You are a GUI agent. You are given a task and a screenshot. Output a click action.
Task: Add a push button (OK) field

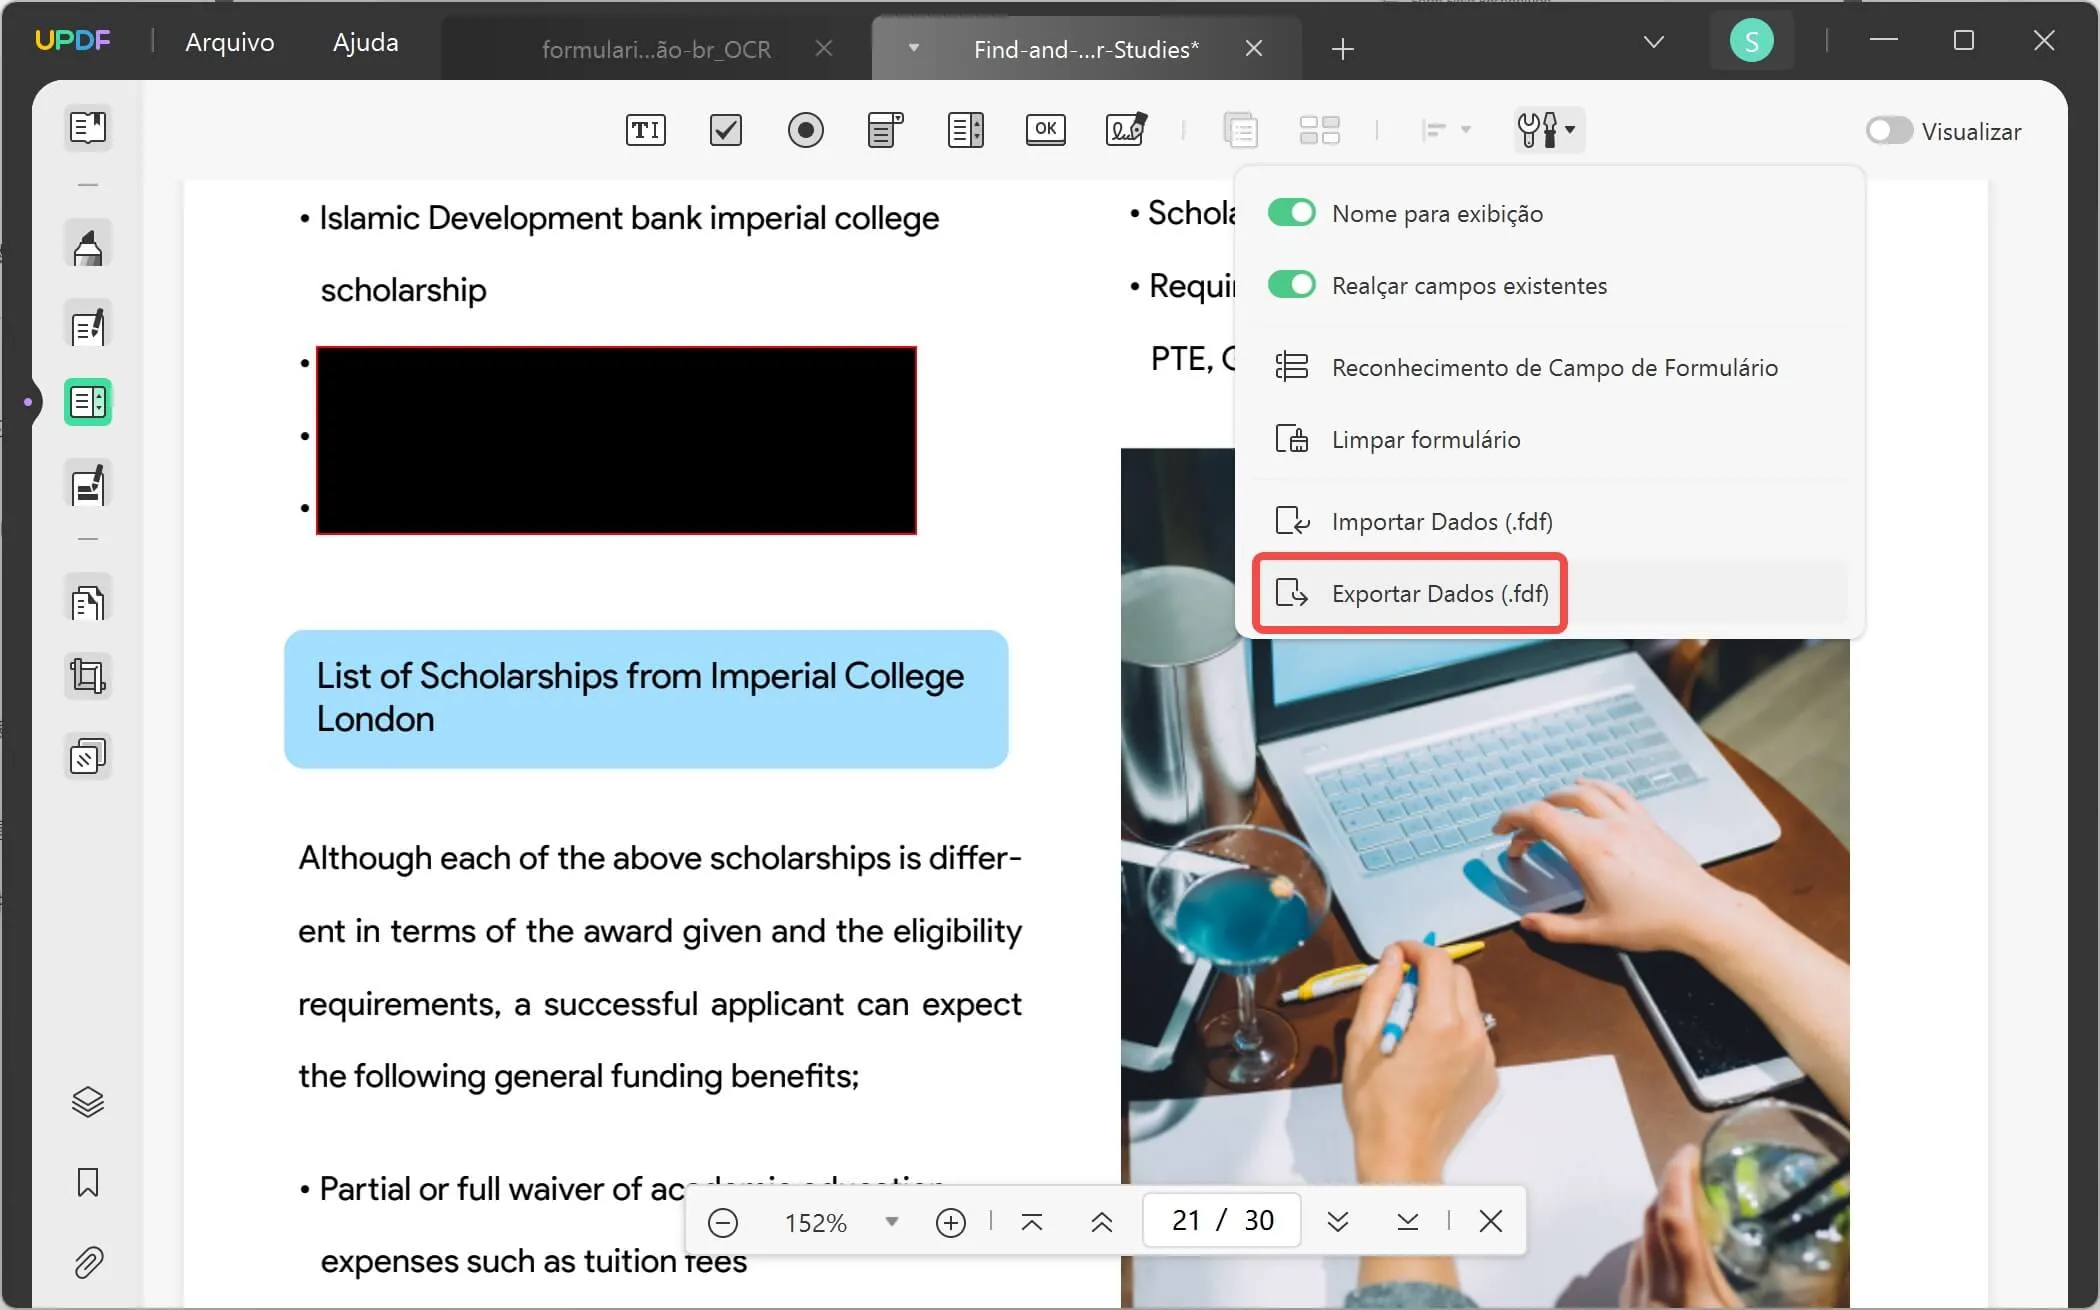coord(1045,130)
